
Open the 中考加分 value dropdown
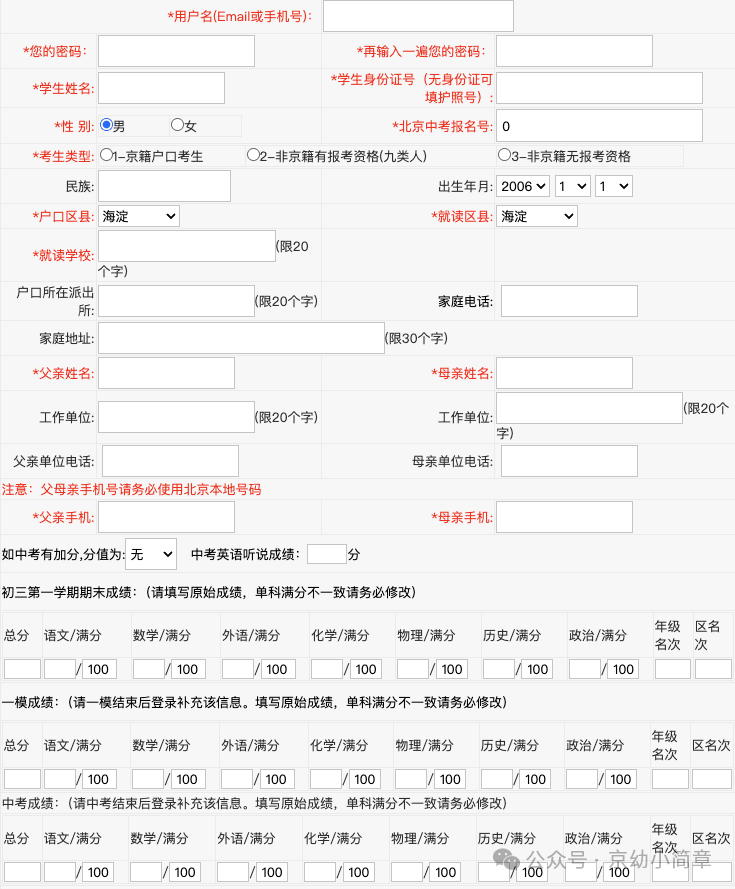(151, 553)
